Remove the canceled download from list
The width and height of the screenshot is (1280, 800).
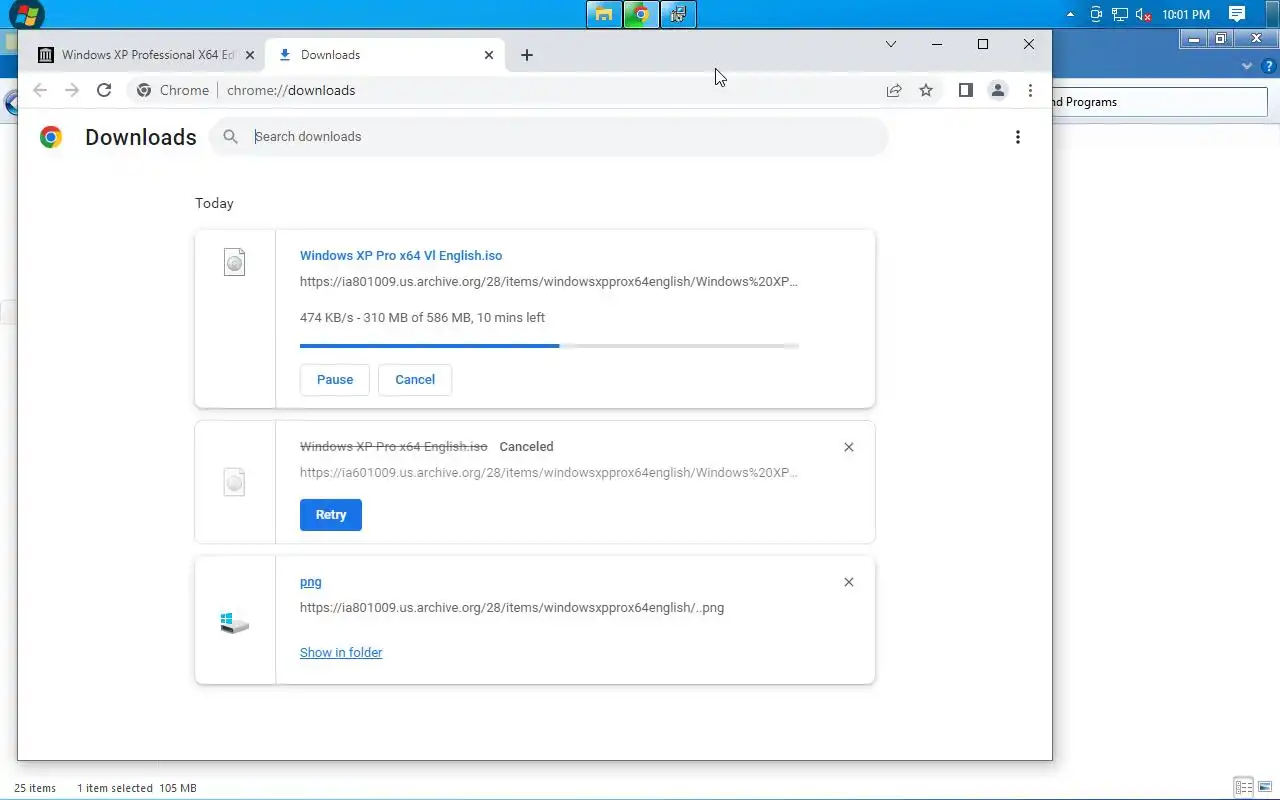[849, 447]
